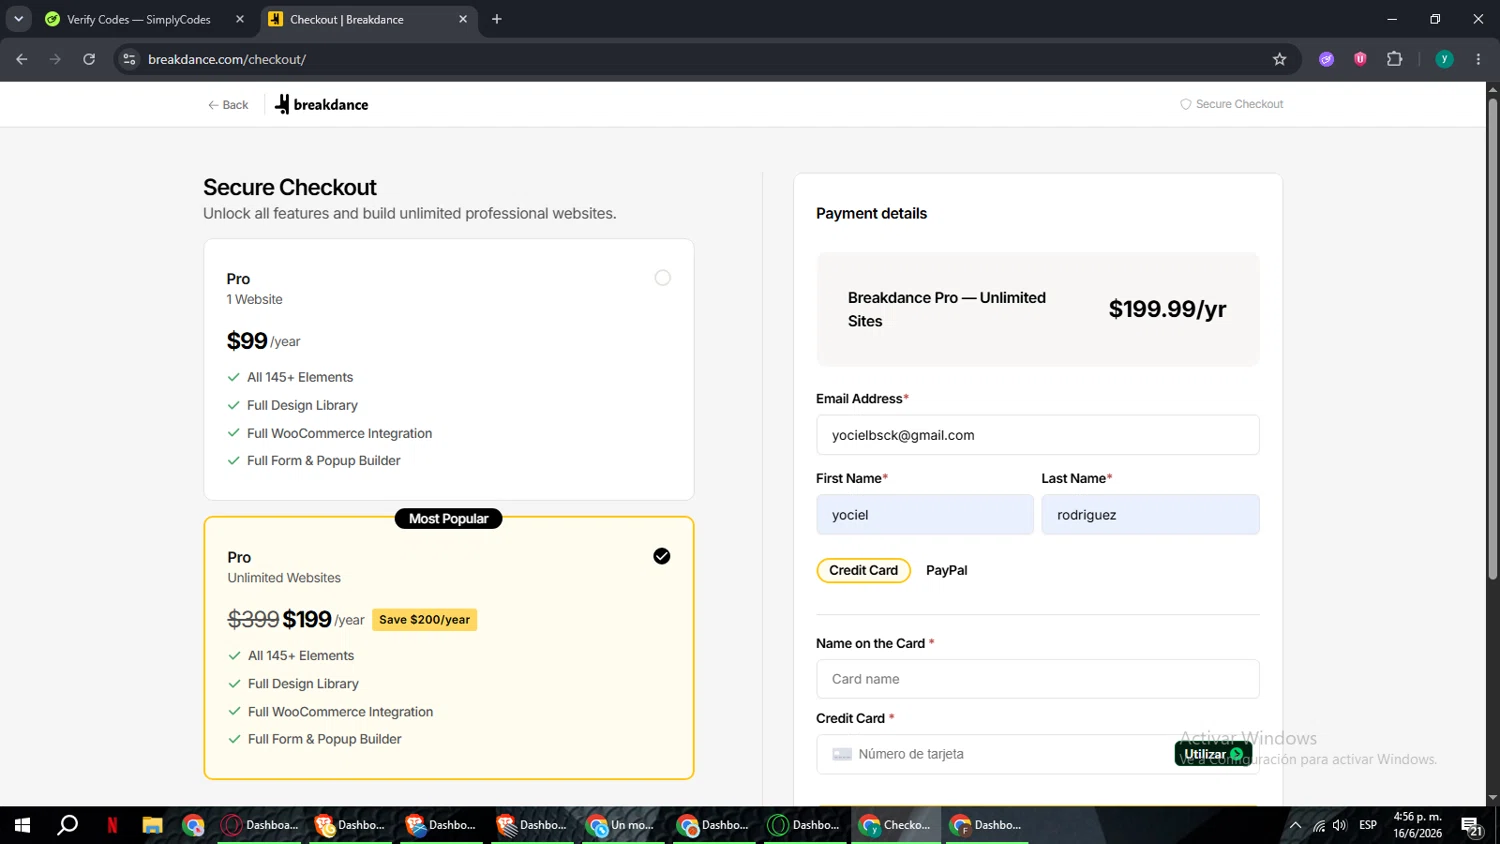The height and width of the screenshot is (844, 1500).
Task: Go back using the browser back arrow
Action: click(22, 59)
